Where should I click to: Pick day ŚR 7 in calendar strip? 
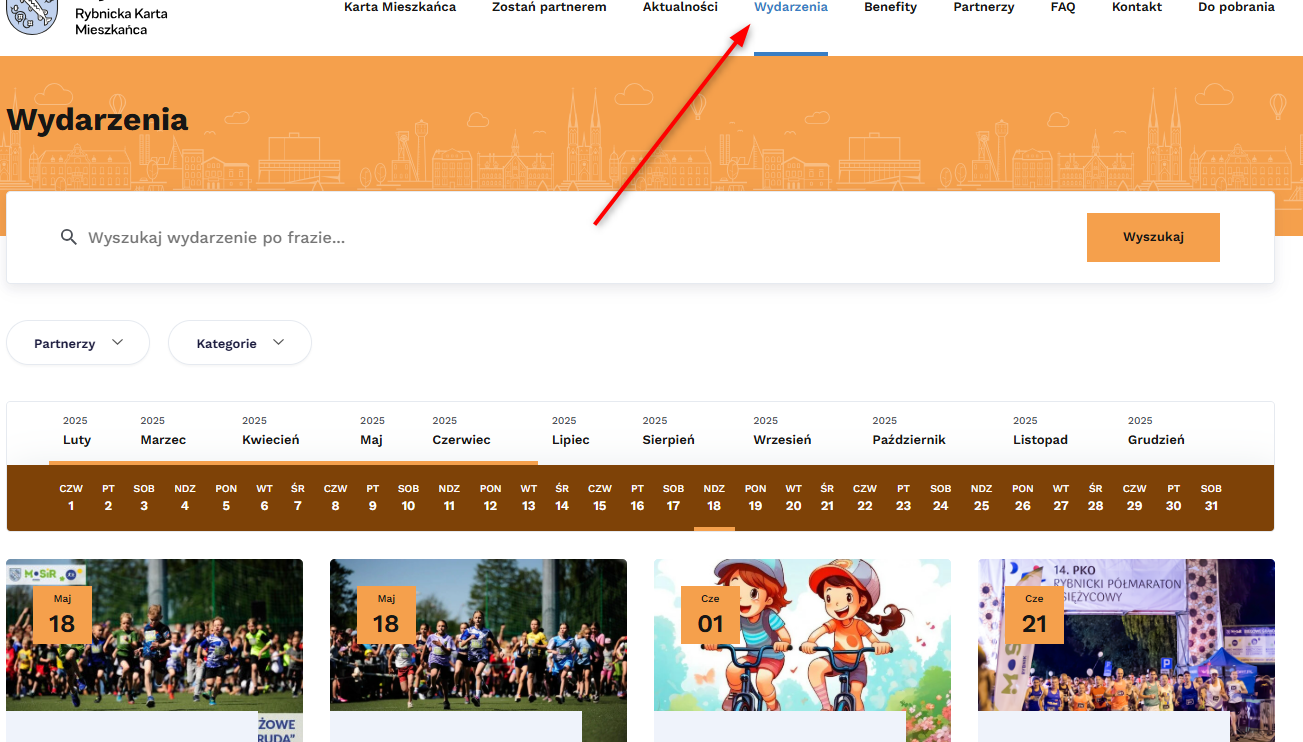298,497
